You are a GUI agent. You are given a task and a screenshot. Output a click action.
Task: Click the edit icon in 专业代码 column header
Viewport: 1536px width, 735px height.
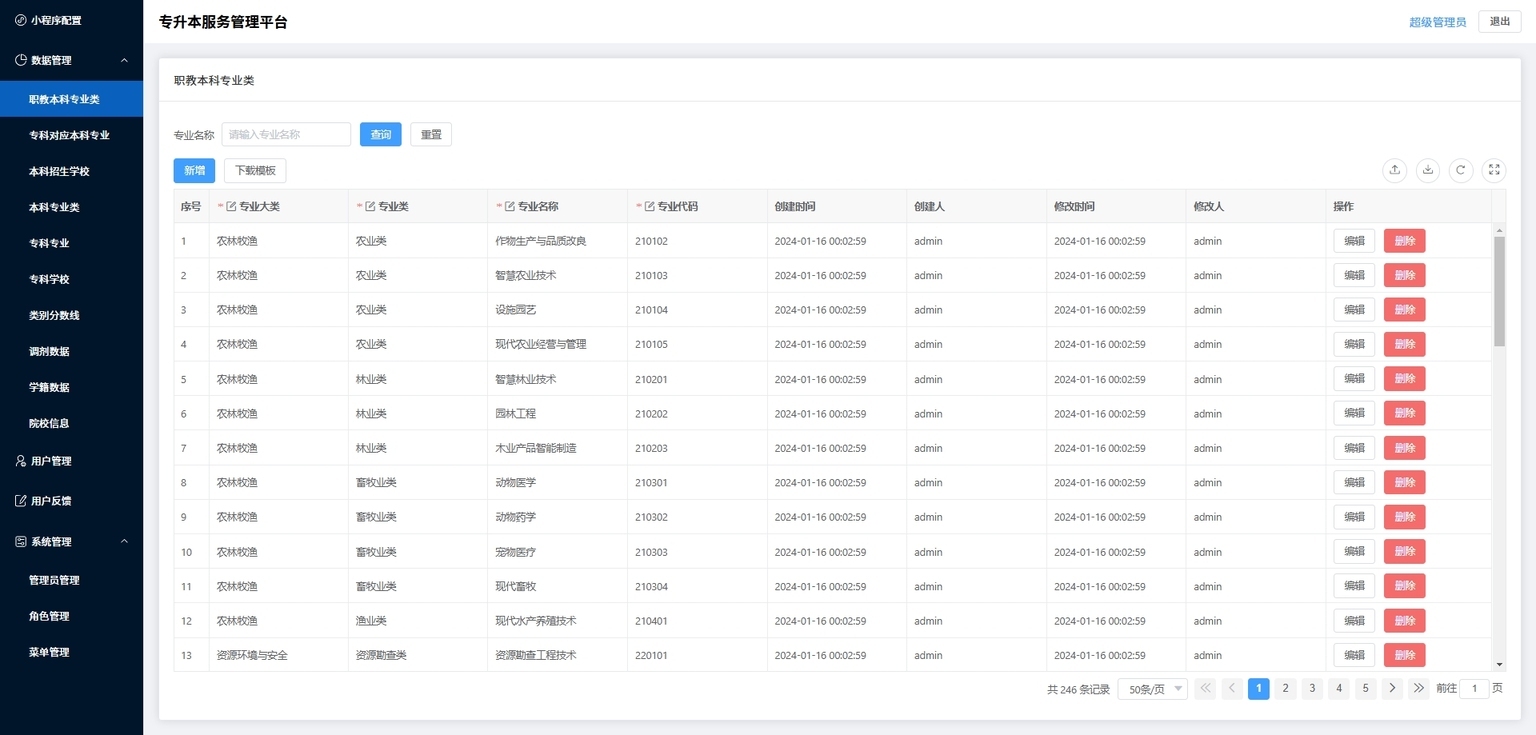650,207
